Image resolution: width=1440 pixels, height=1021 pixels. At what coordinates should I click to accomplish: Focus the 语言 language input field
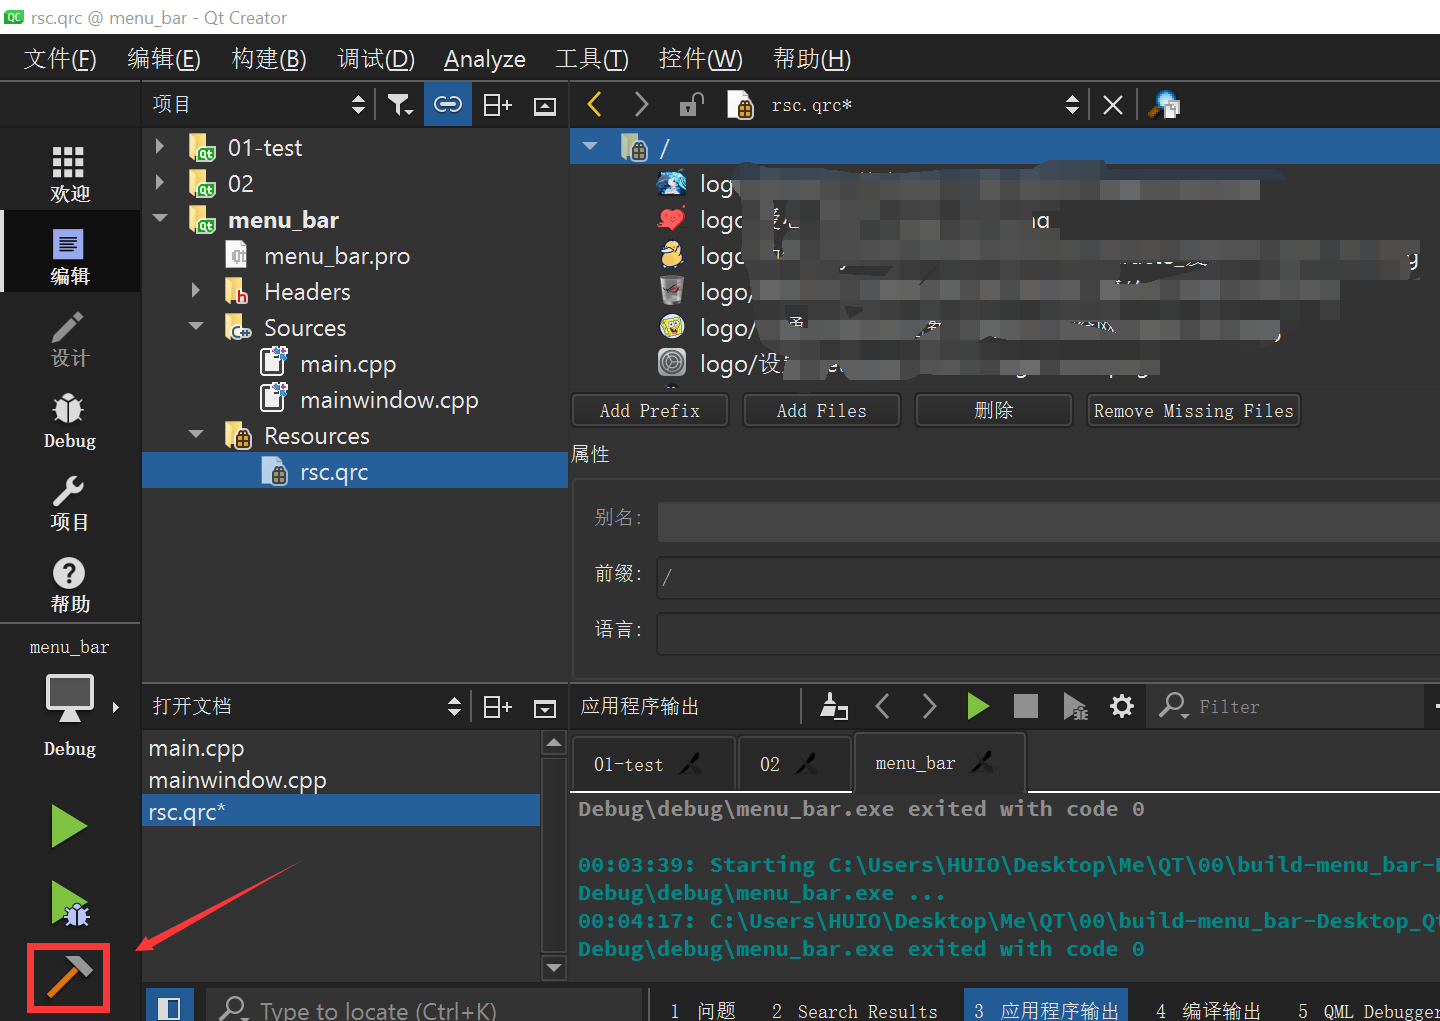tap(1048, 633)
